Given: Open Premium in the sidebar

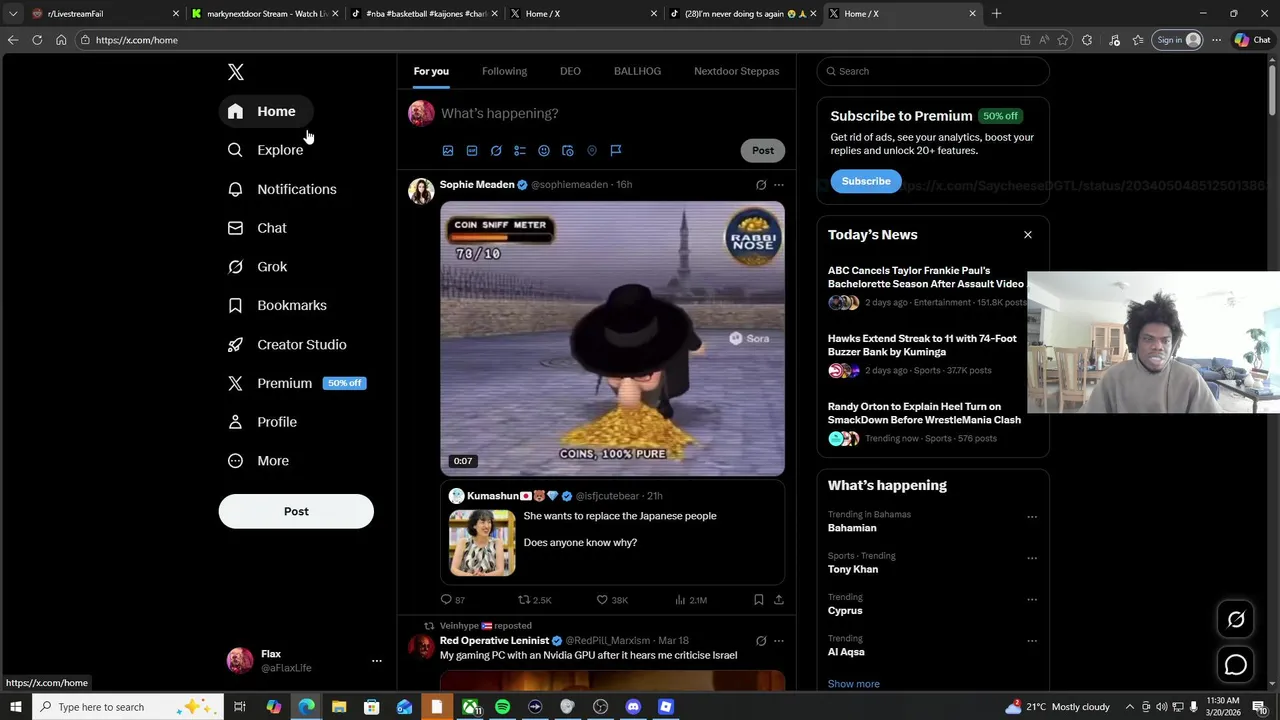Looking at the screenshot, I should pos(297,383).
